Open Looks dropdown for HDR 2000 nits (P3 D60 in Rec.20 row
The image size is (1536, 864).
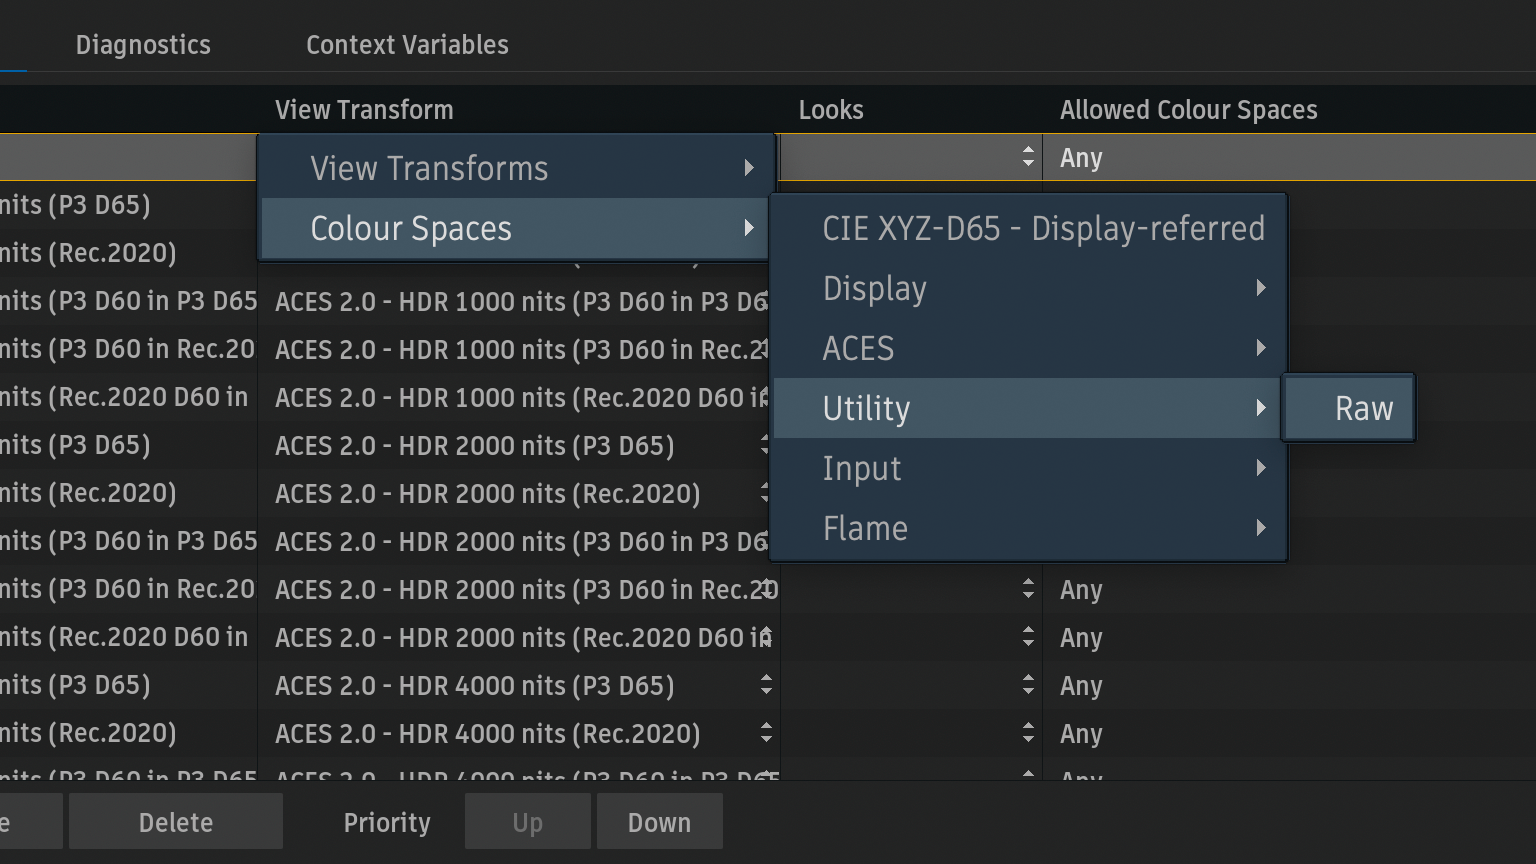1028,589
